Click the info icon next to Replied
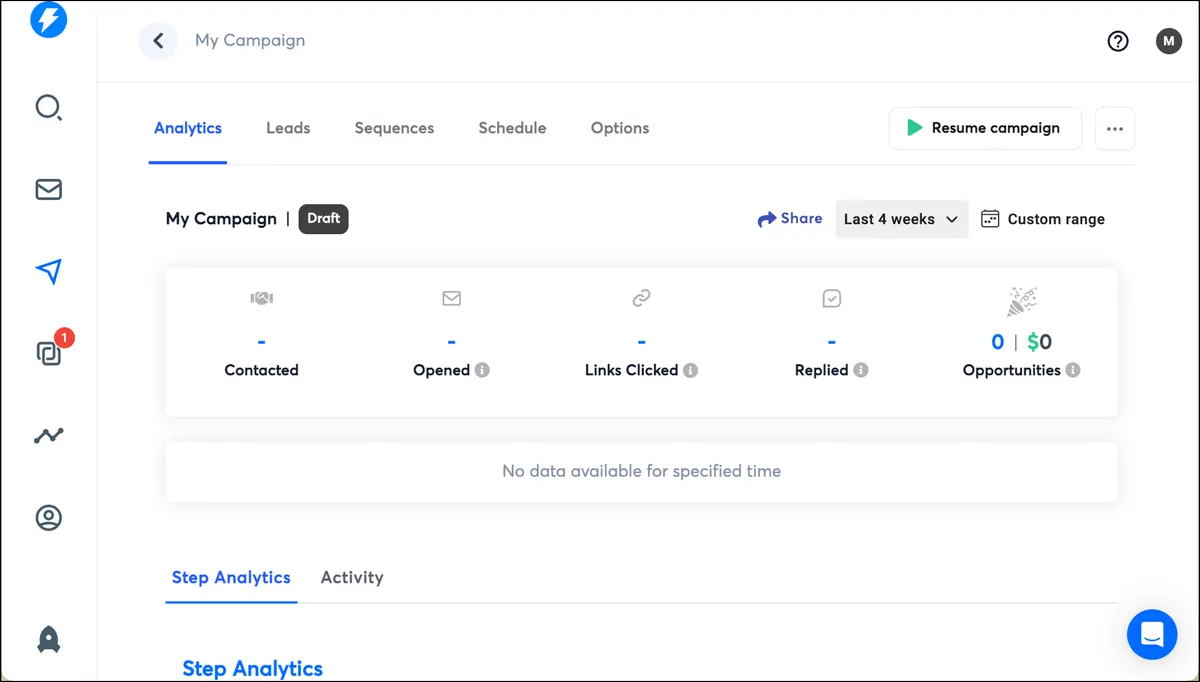Screen dimensions: 1200x682 [x=861, y=370]
